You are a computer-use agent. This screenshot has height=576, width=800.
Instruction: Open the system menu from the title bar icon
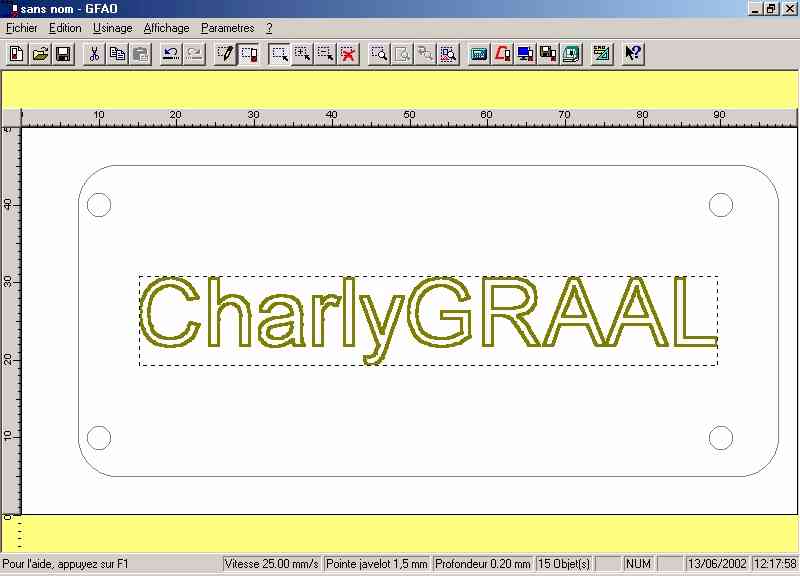13,9
